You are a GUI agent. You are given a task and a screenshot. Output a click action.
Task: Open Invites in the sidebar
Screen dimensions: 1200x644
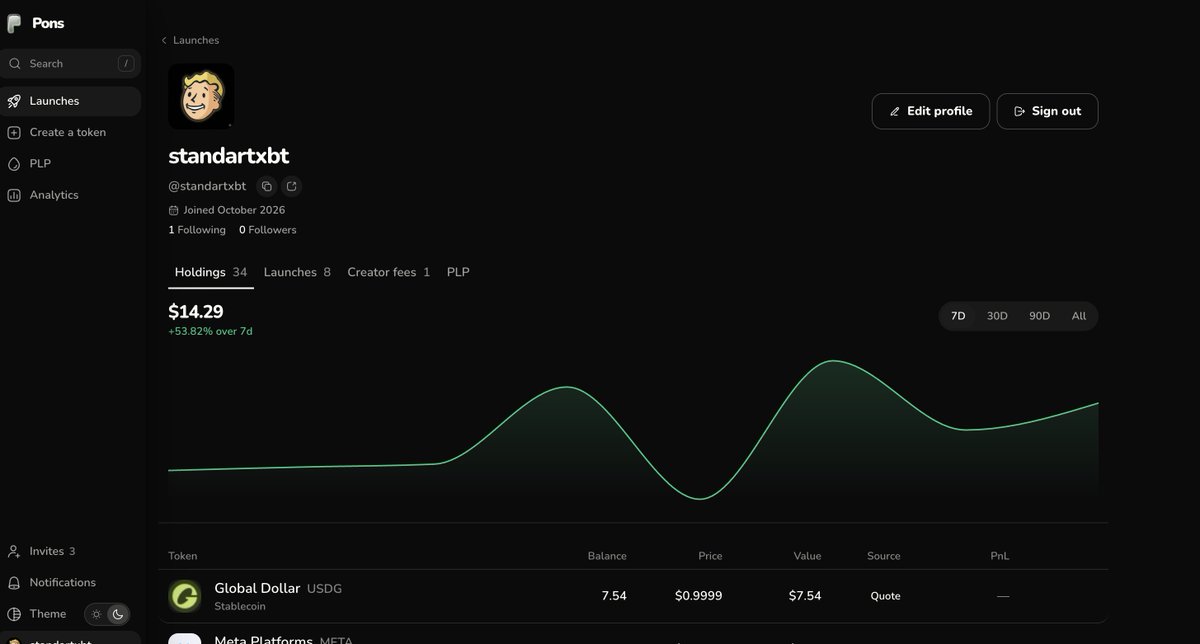[70, 551]
